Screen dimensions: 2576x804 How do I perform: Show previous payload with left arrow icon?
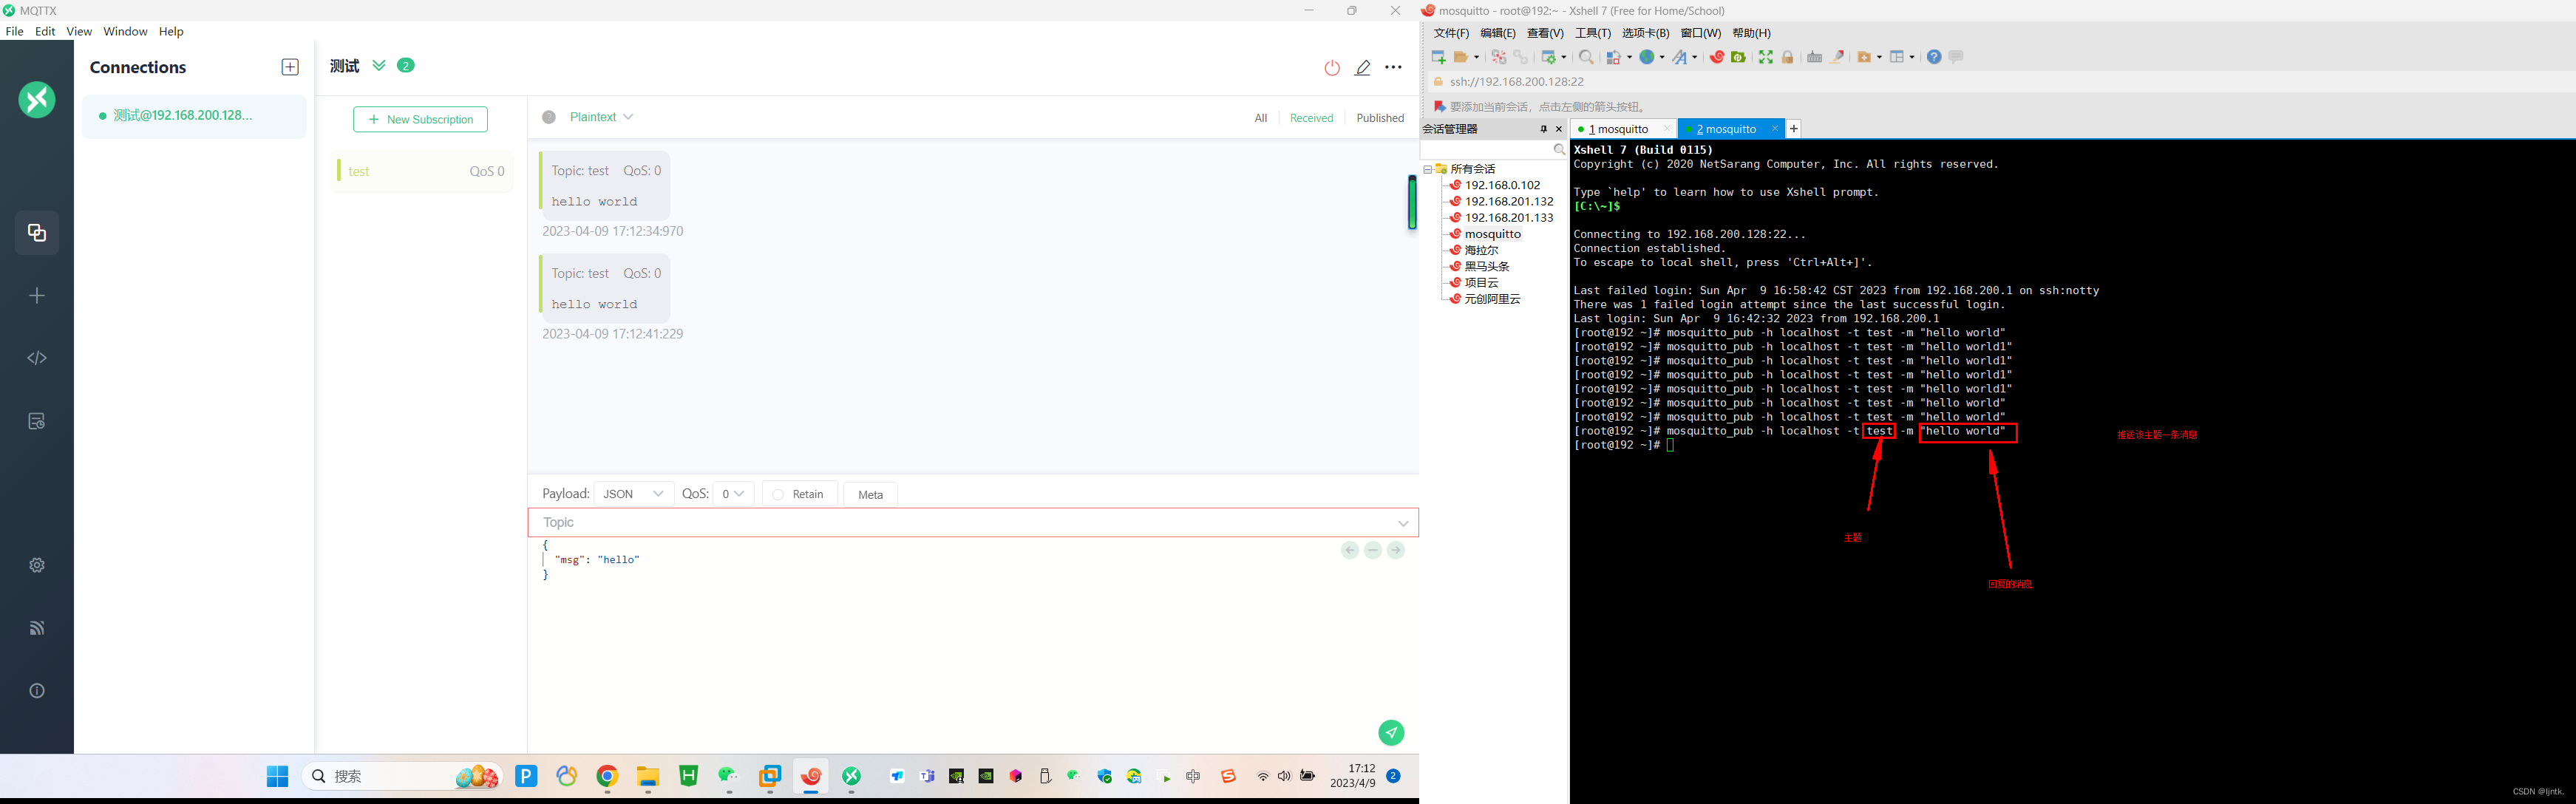pos(1350,550)
